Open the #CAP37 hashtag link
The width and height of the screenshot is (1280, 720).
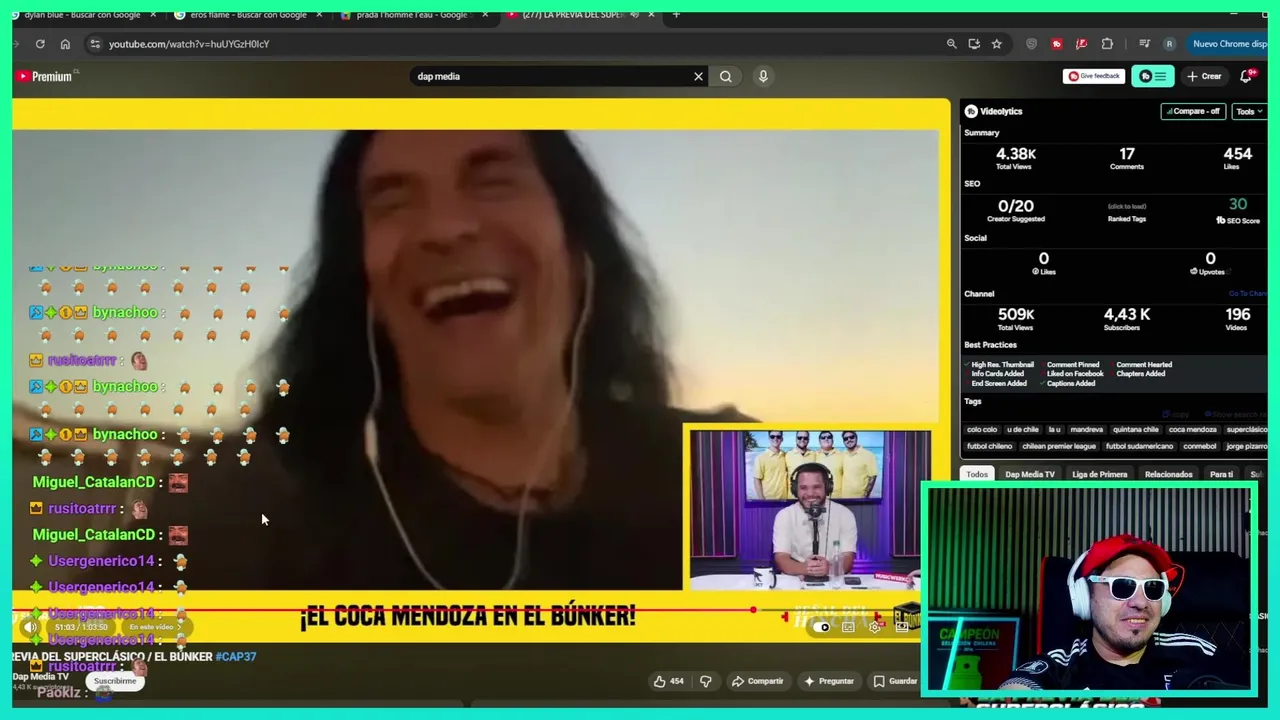coord(236,657)
